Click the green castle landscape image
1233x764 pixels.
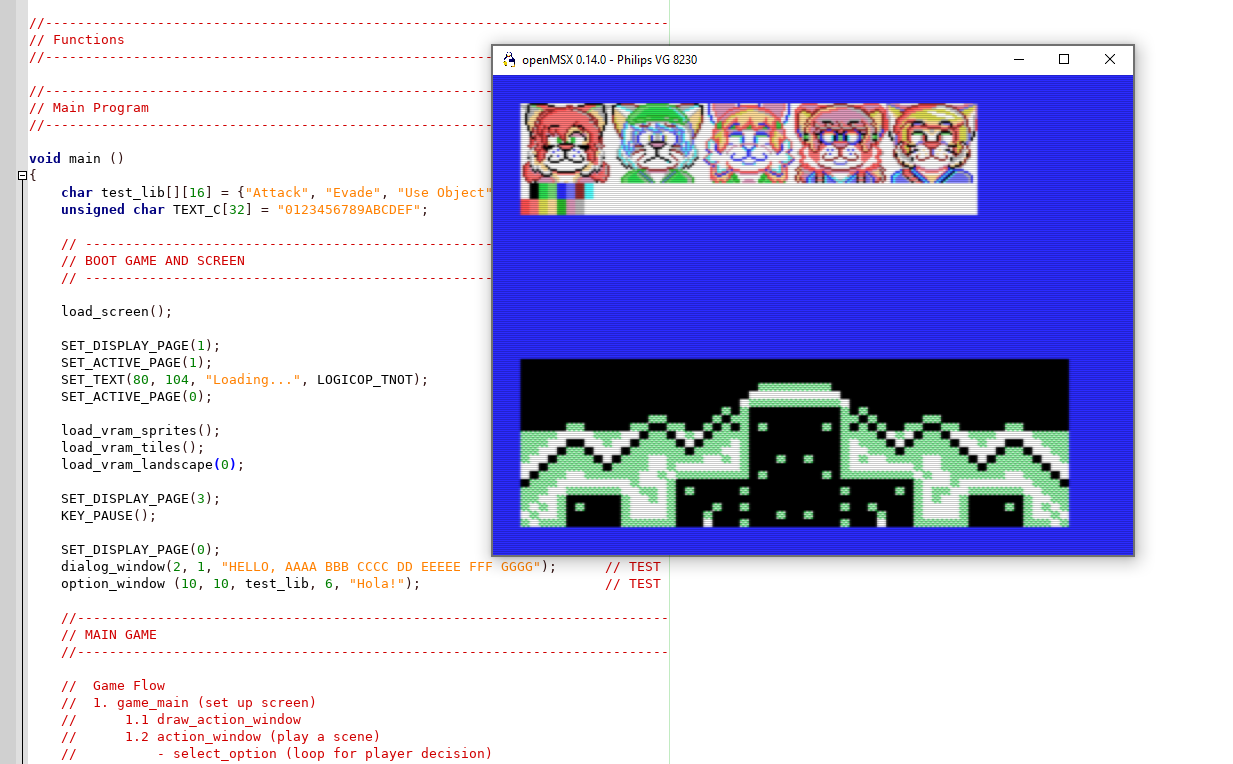795,443
